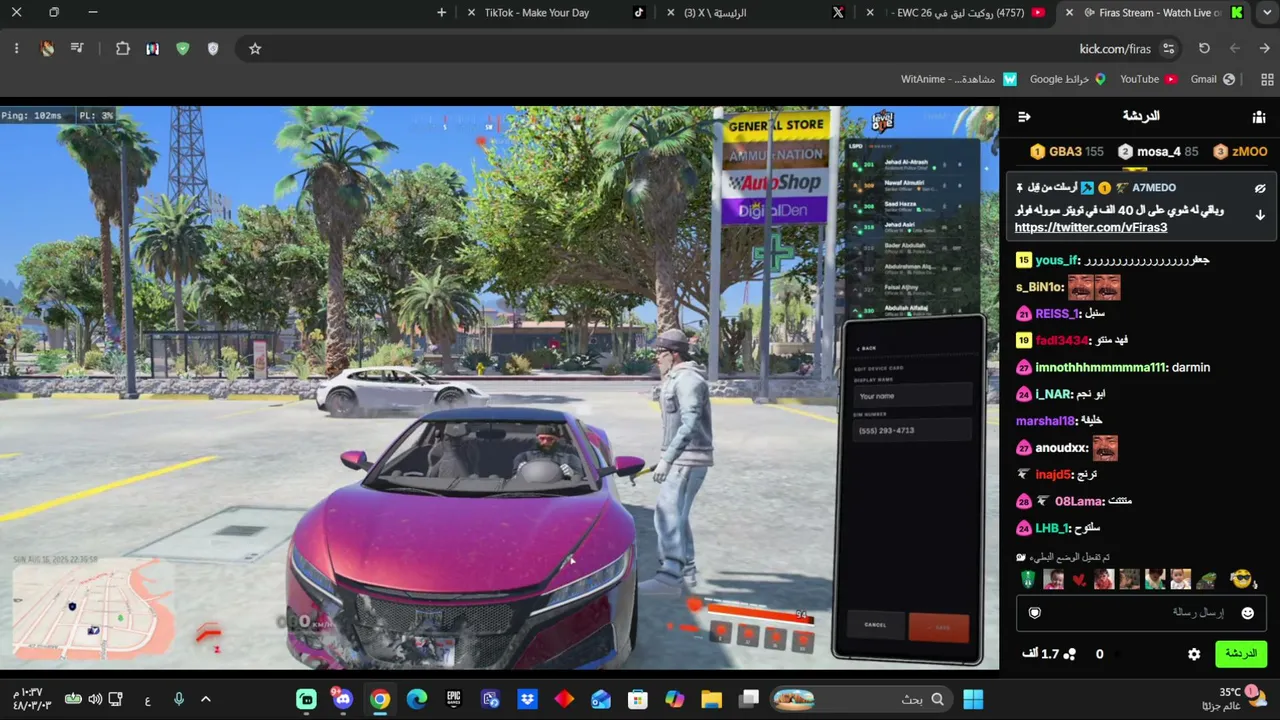The width and height of the screenshot is (1280, 720).
Task: Switch to the YouTube EWC 26 tab
Action: pyautogui.click(x=956, y=13)
